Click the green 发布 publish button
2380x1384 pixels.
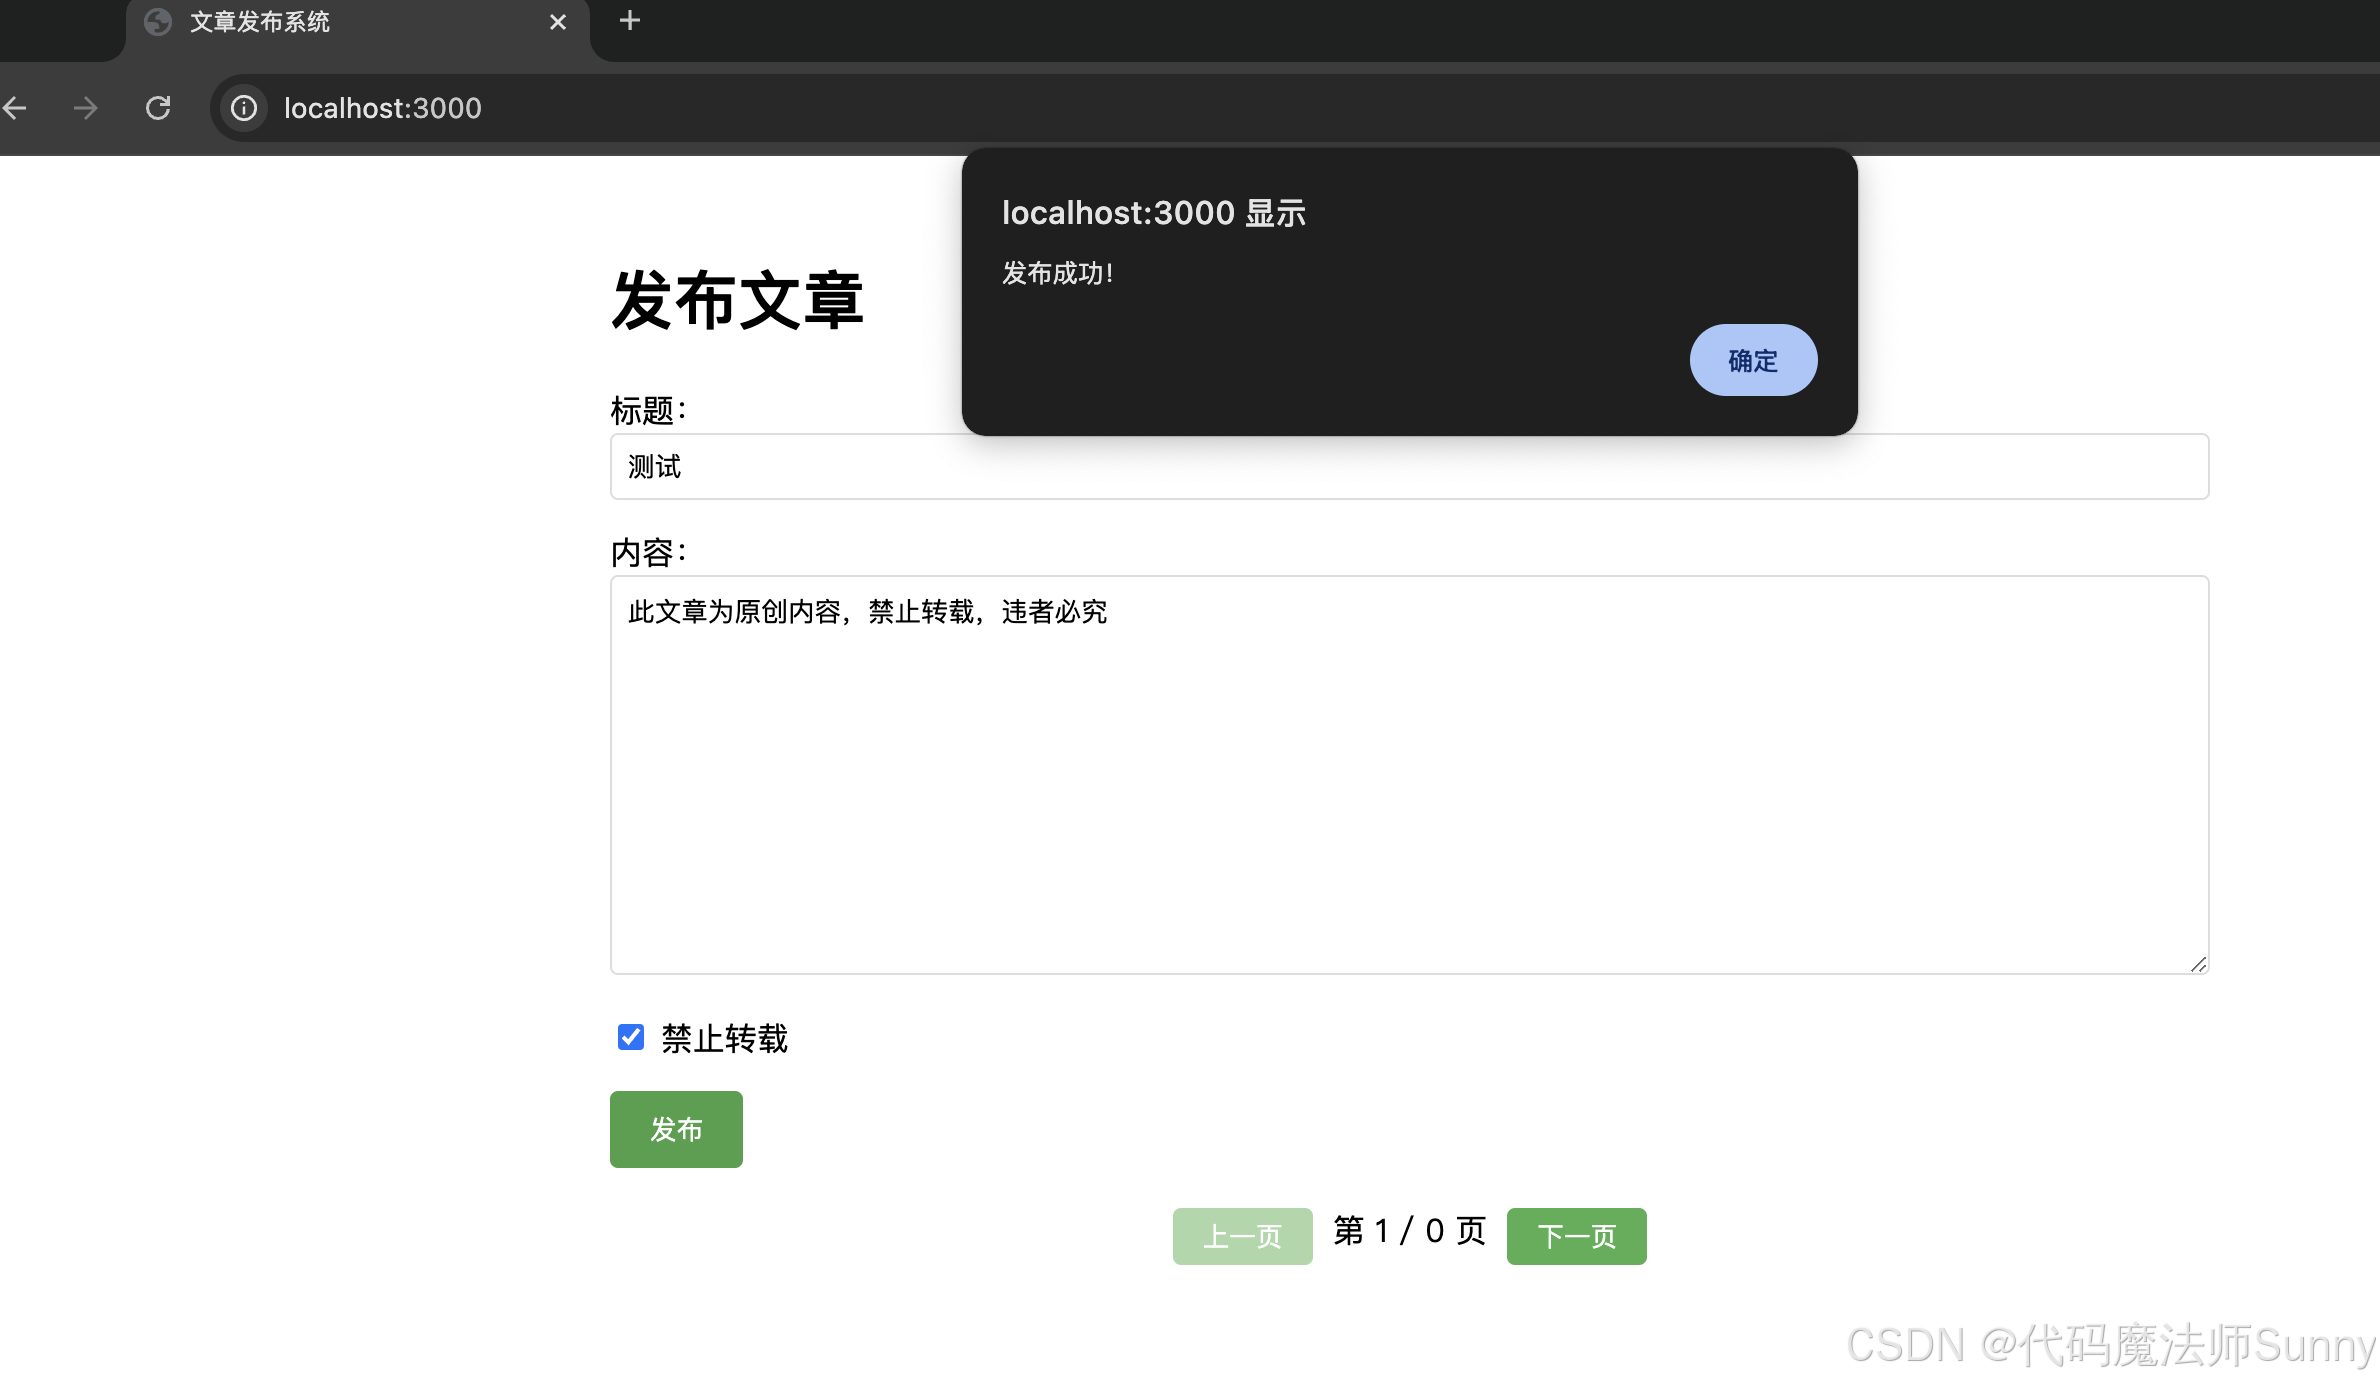click(675, 1129)
